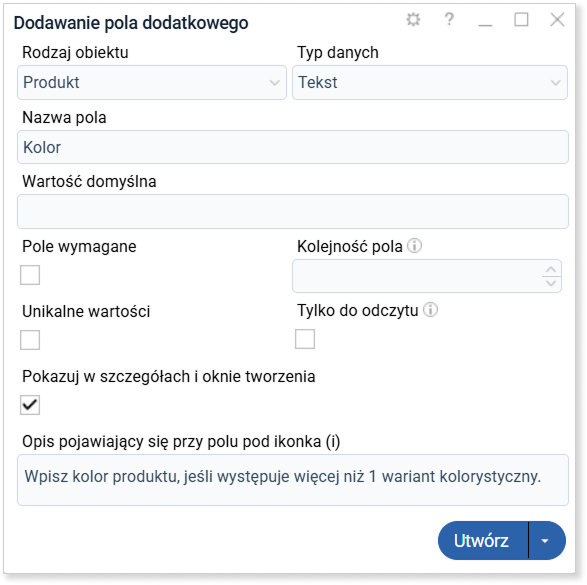
Task: Open the Rodzaj obiektu dropdown showing Produkt
Action: coord(152,82)
